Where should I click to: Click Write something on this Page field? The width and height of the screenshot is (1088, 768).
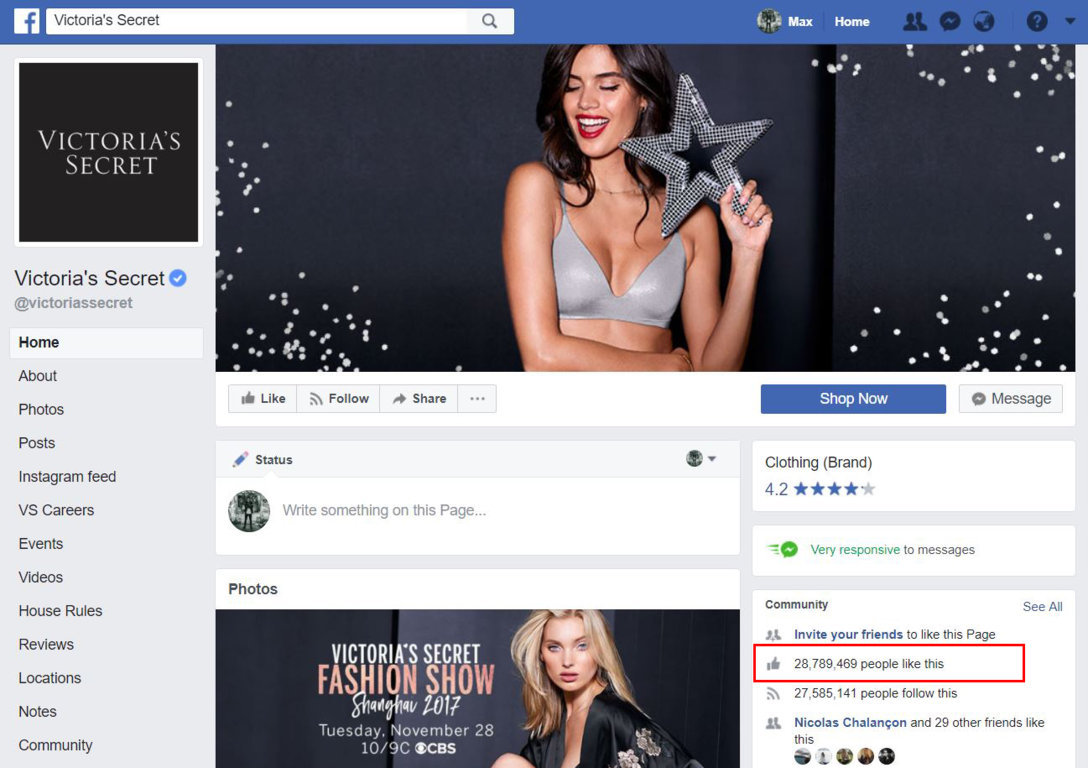[x=384, y=511]
